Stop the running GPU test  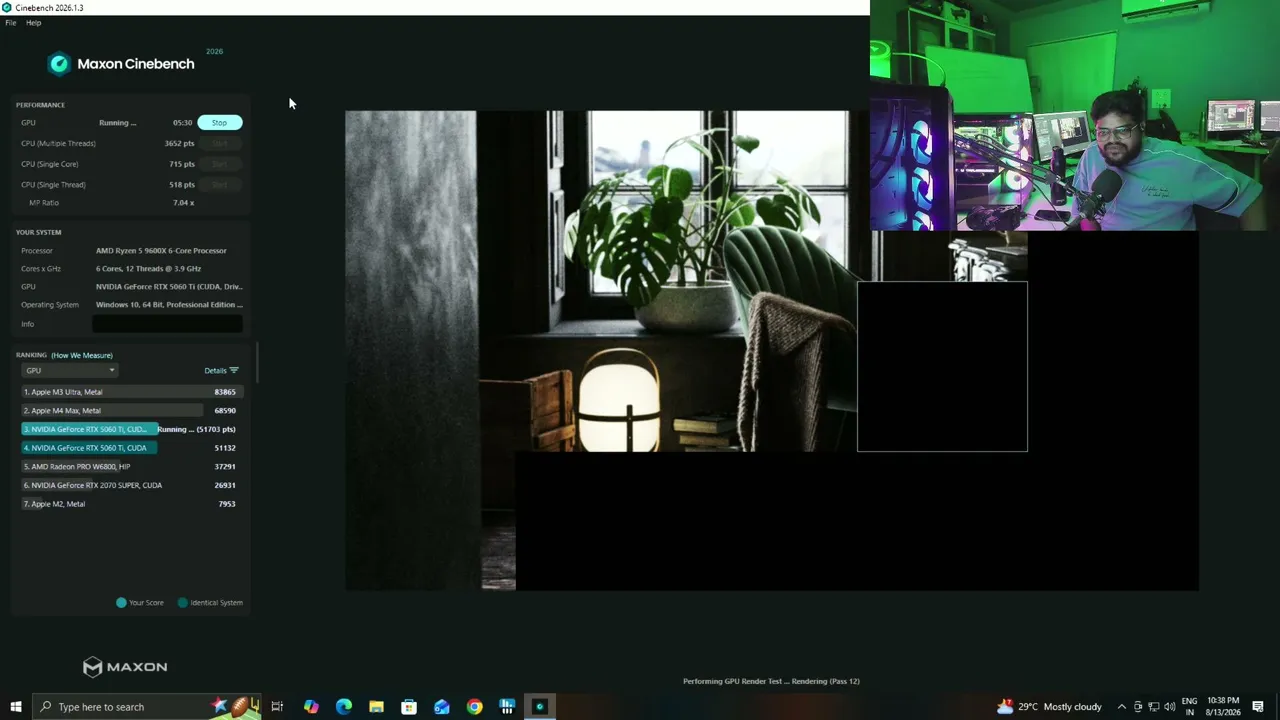tap(219, 123)
